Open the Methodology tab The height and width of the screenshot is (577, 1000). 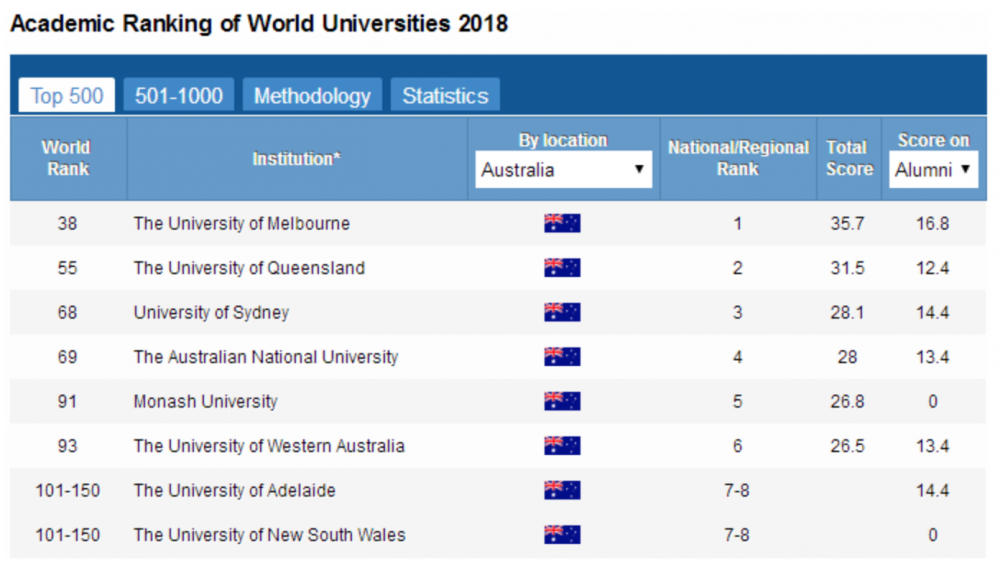coord(312,96)
